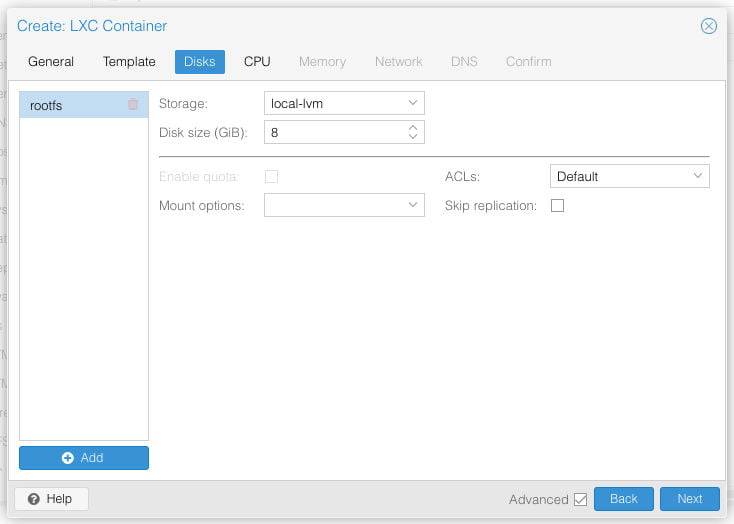734x524 pixels.
Task: Increase disk size with up arrow
Action: click(413, 127)
